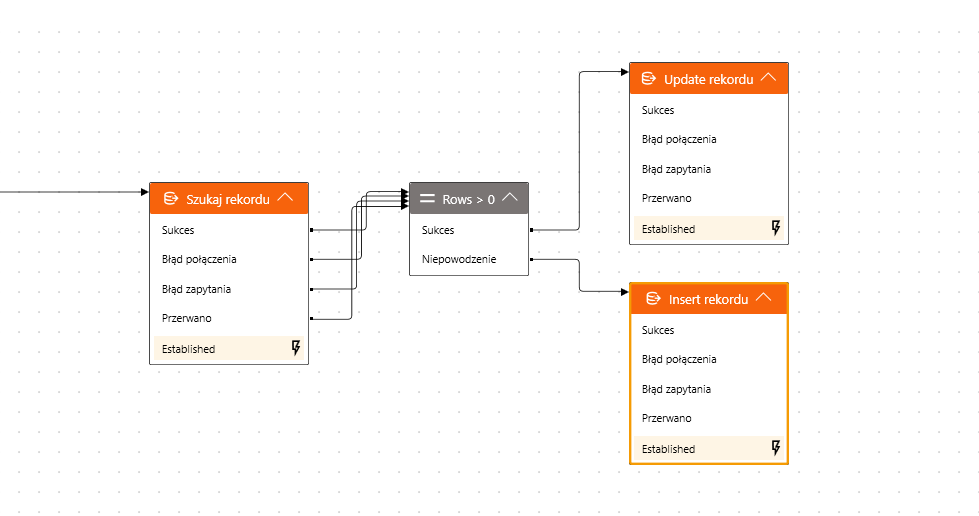Collapse the Rows > 0 condition node
Screen dimensions: 979x516
click(510, 198)
